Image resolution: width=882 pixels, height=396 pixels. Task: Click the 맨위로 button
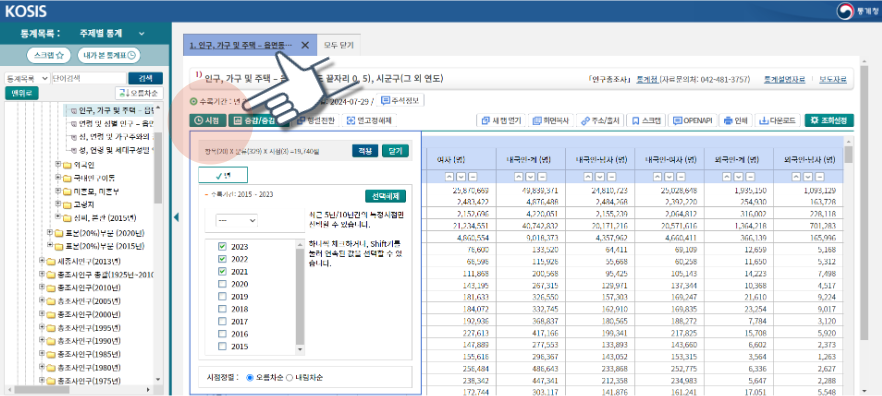click(22, 93)
